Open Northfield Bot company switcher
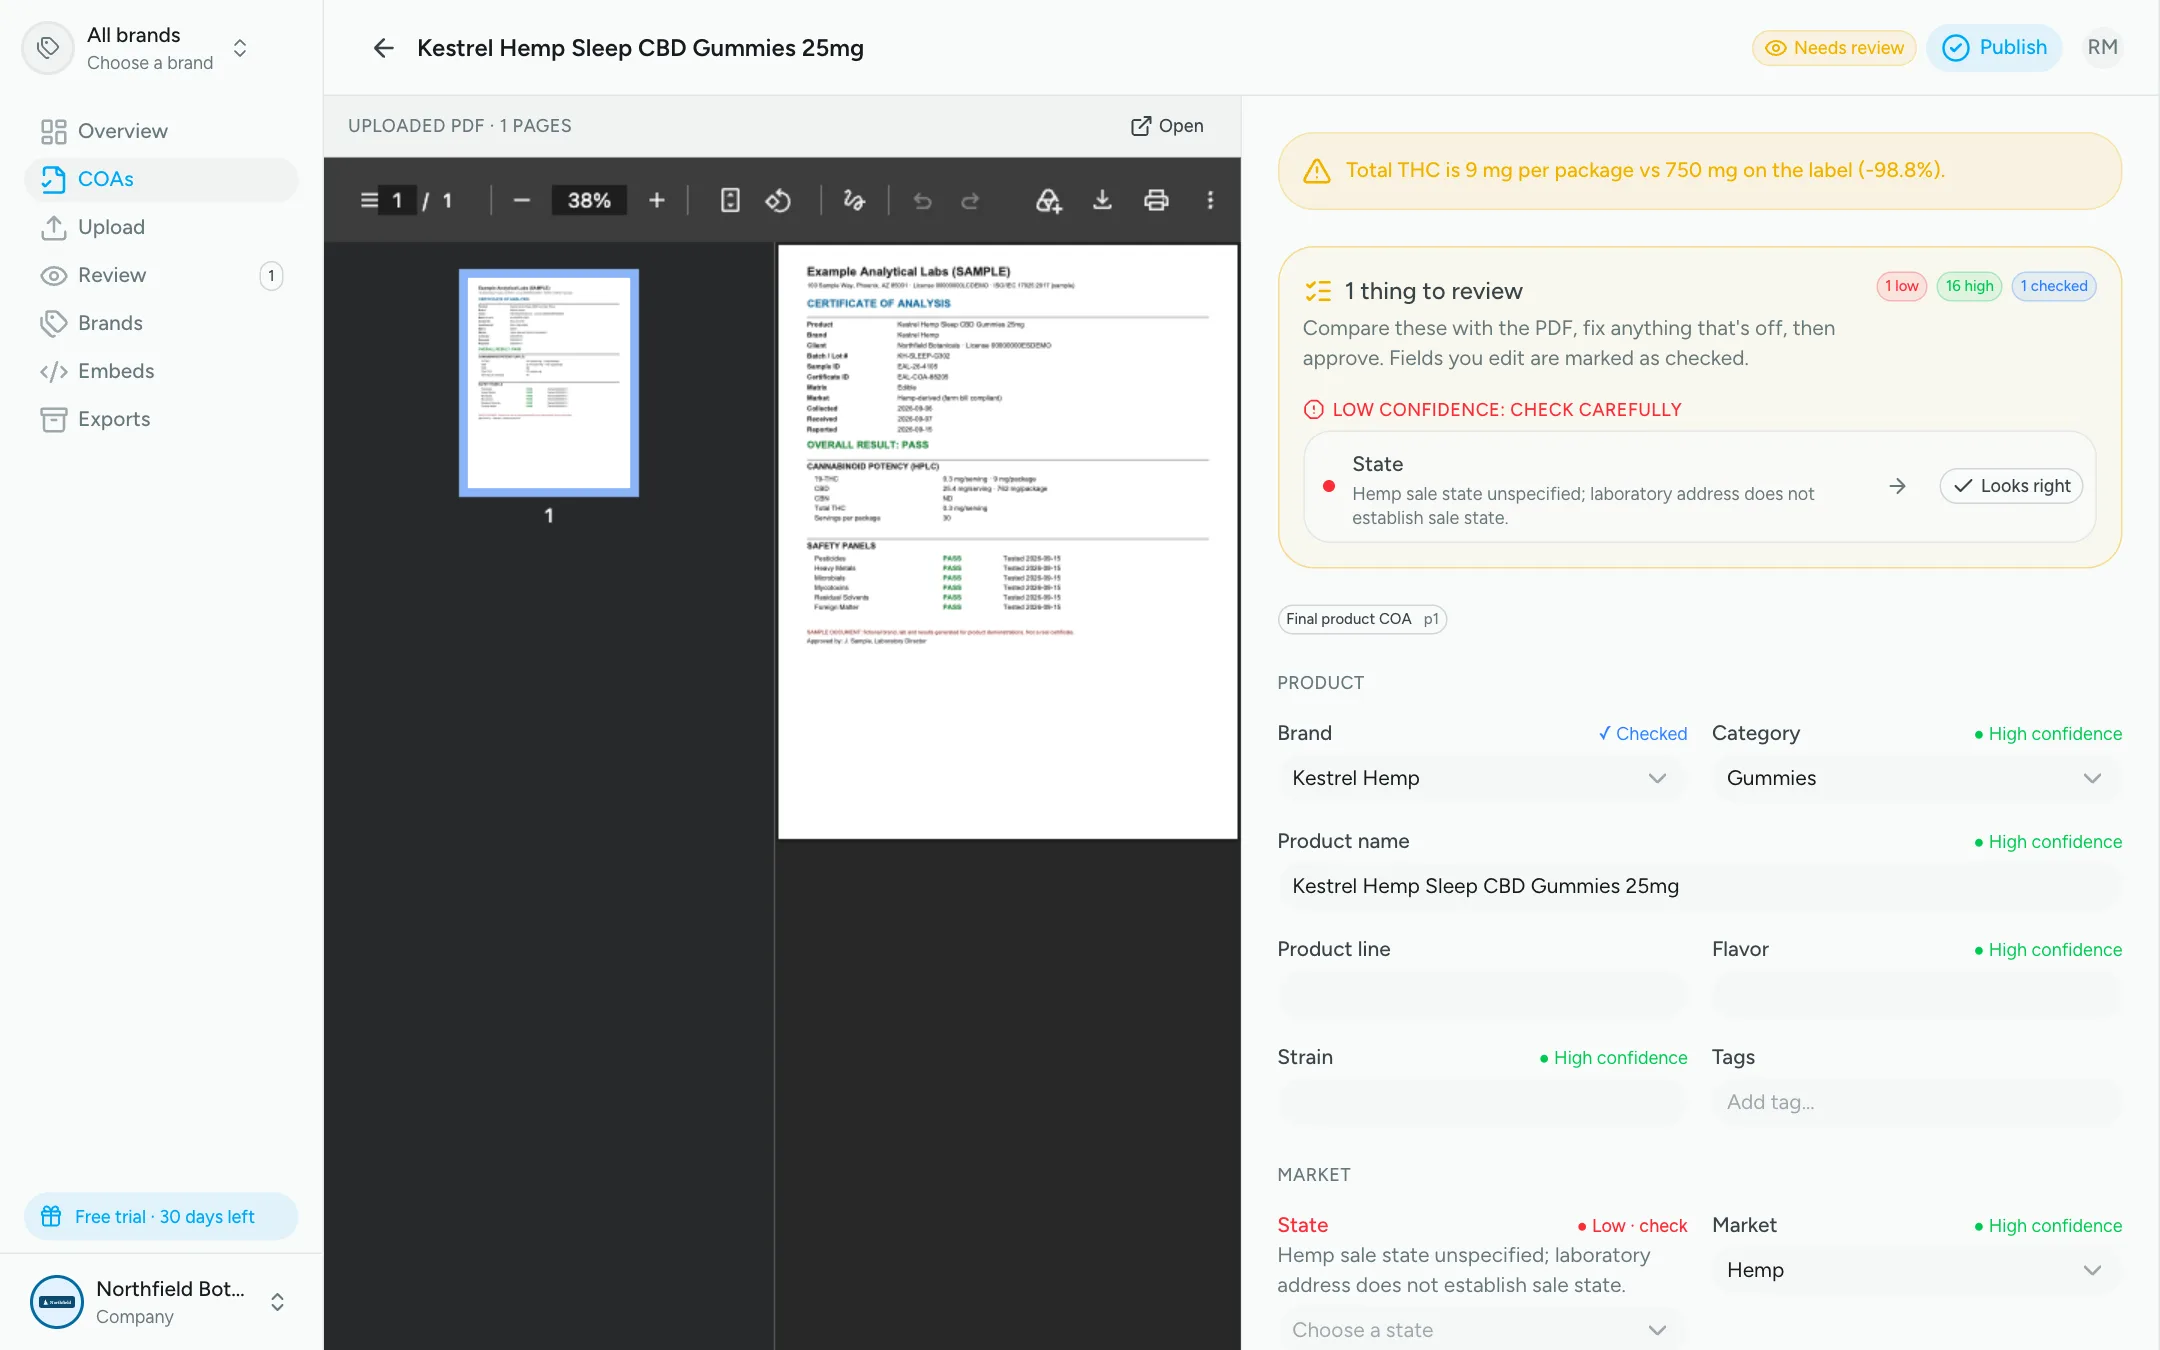This screenshot has height=1350, width=2160. pyautogui.click(x=160, y=1302)
